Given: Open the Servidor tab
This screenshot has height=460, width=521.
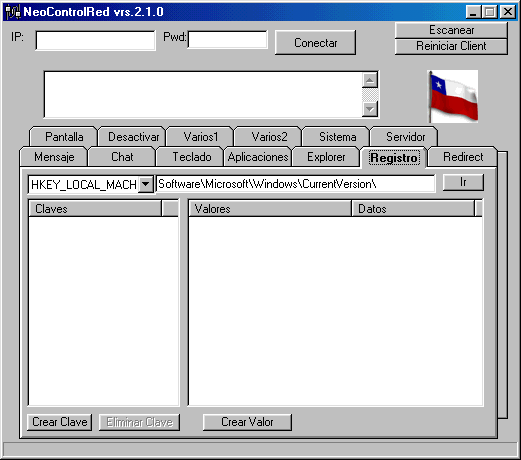Looking at the screenshot, I should pos(405,137).
